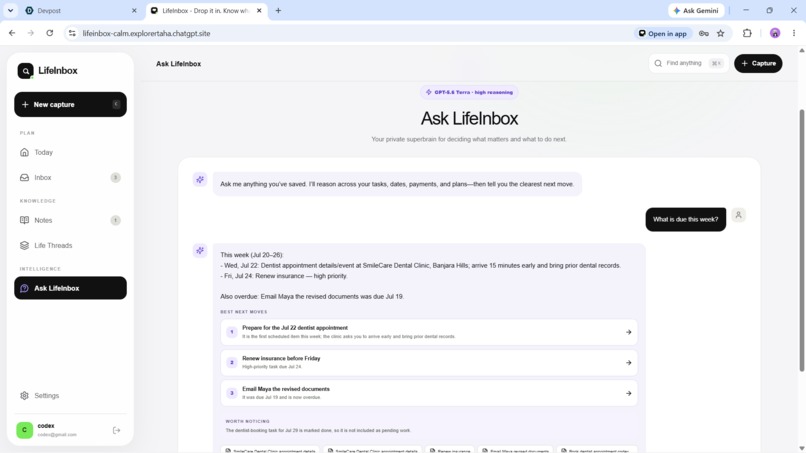The width and height of the screenshot is (806, 453).
Task: Click the green codex avatar
Action: (x=25, y=430)
